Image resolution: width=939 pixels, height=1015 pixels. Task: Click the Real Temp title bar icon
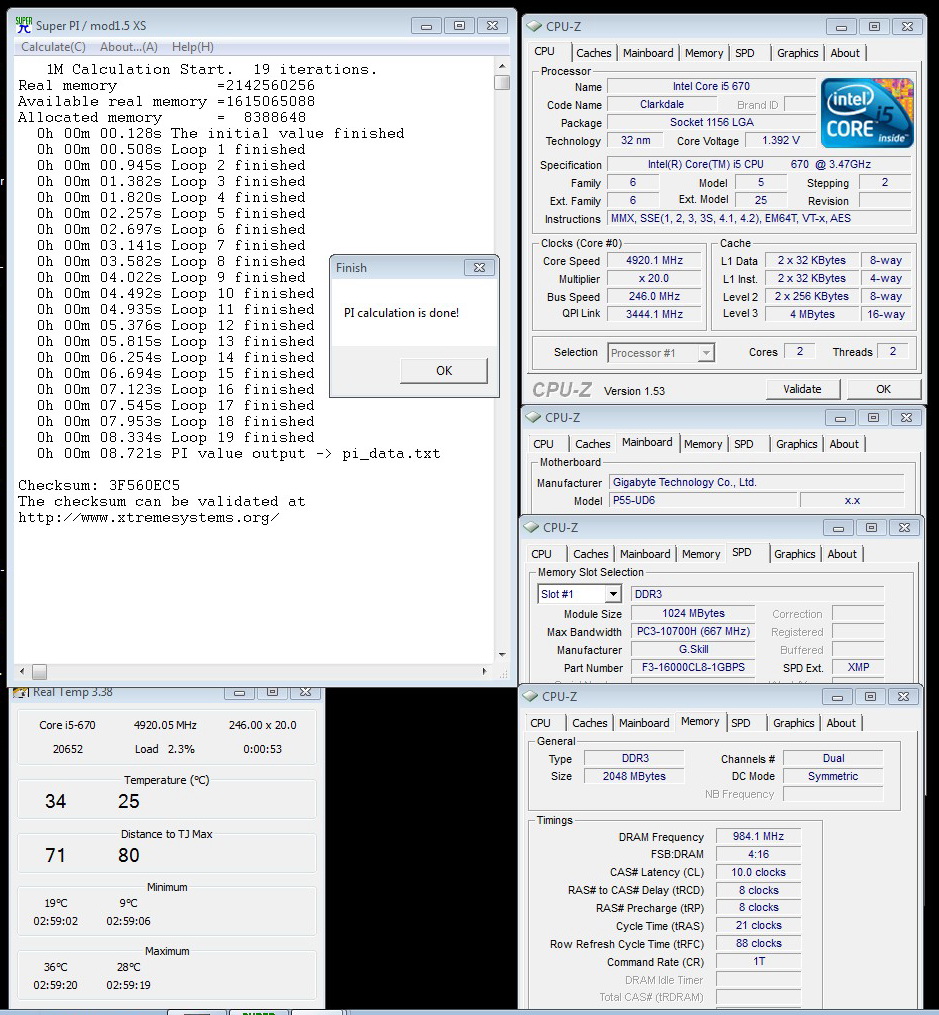[21, 692]
